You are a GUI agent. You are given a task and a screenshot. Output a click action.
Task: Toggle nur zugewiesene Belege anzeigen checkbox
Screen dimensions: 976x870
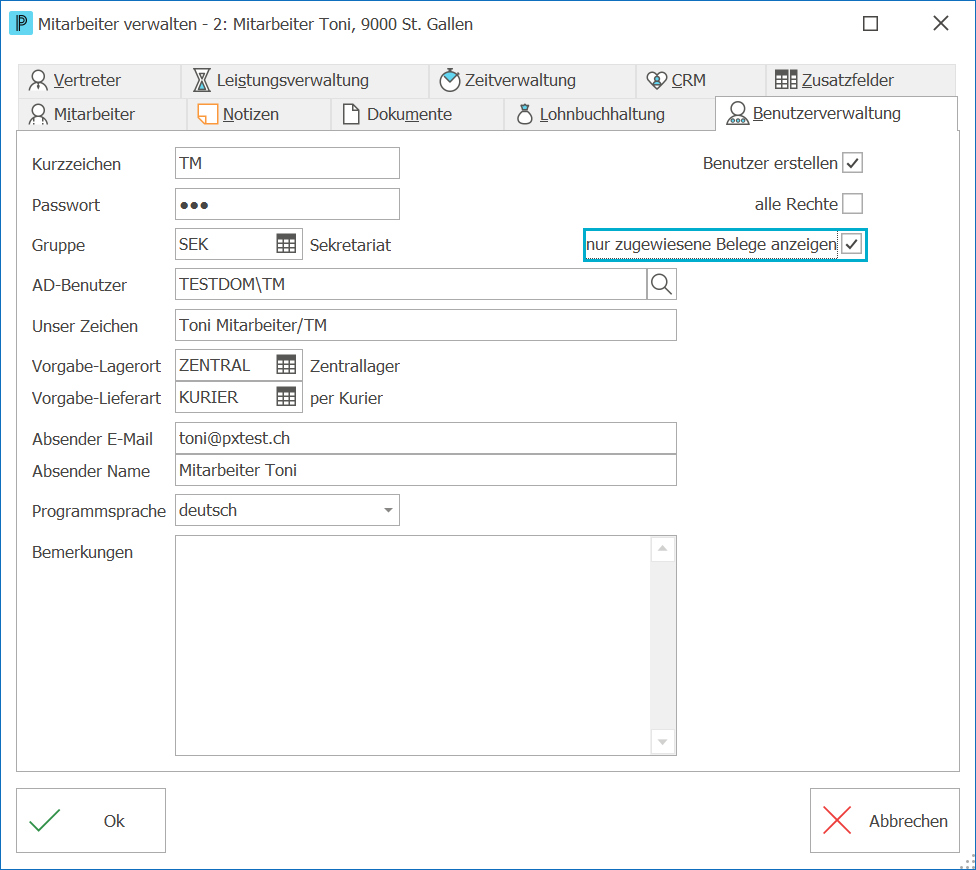click(852, 244)
